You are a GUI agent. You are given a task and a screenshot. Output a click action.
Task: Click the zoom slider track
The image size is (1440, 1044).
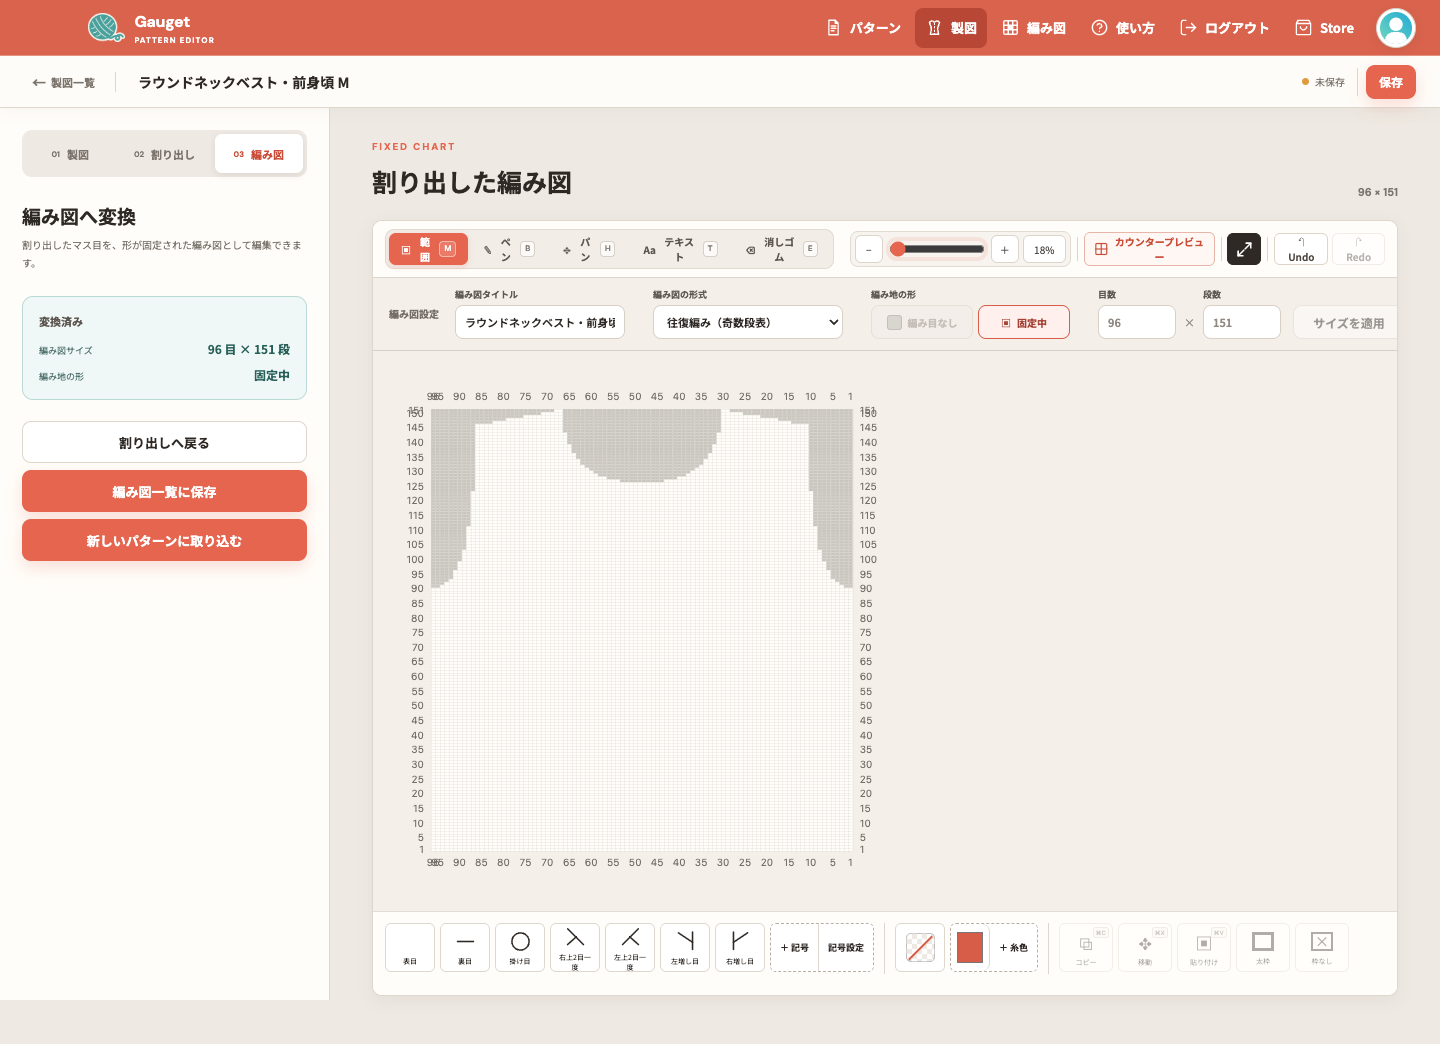point(938,249)
